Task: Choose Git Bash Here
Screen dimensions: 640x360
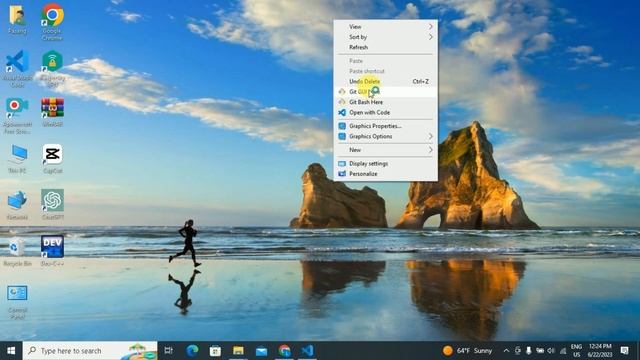Action: [386, 102]
